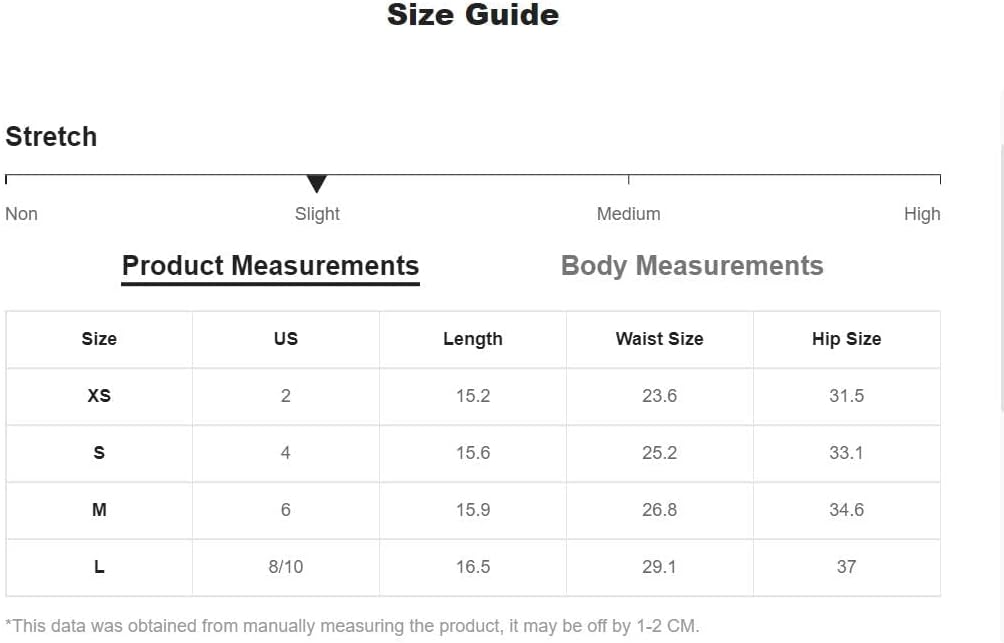Click the US column header
The image size is (1004, 643).
(x=286, y=339)
